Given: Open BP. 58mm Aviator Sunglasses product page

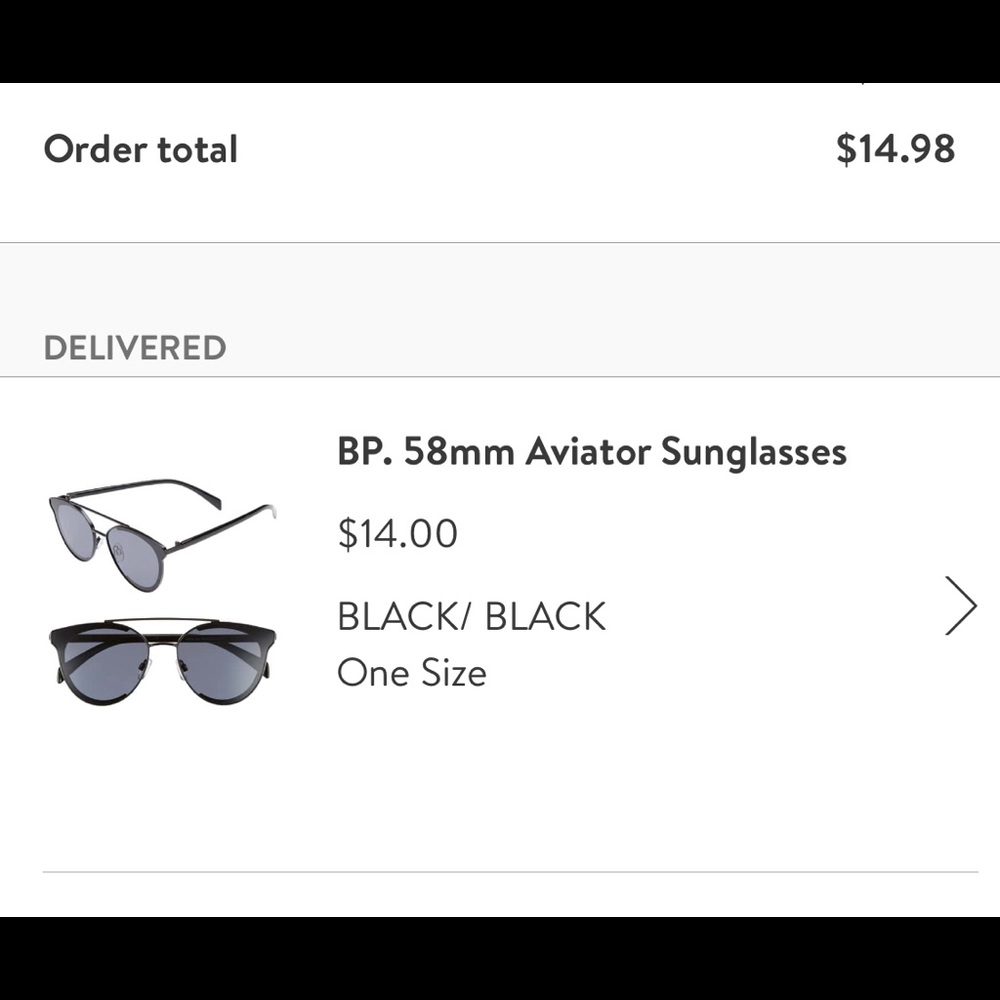Looking at the screenshot, I should [x=592, y=451].
